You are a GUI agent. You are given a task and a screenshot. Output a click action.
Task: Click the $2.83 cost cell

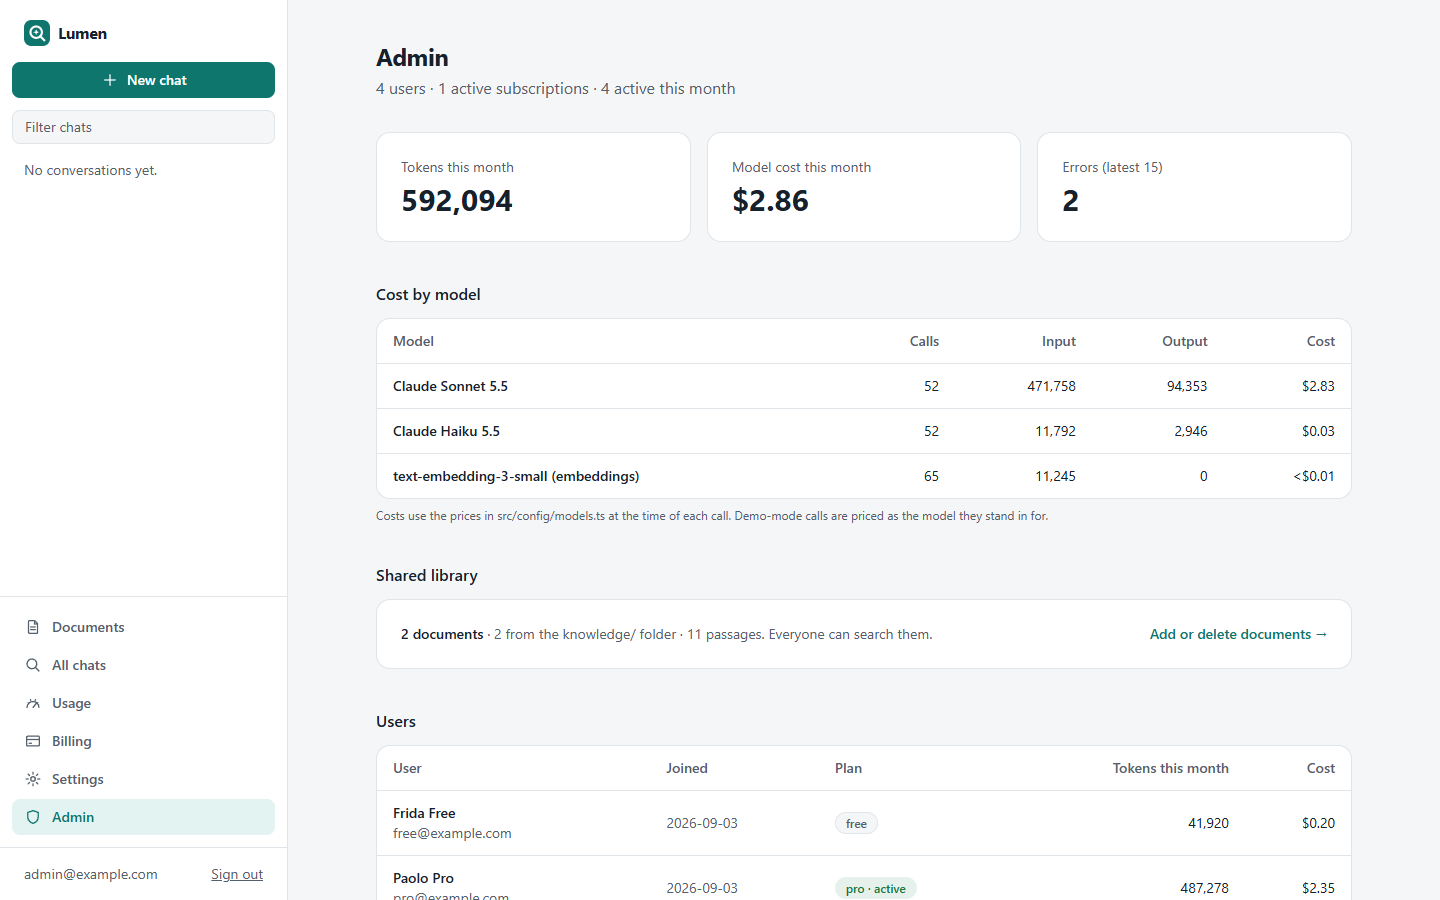[1318, 386]
